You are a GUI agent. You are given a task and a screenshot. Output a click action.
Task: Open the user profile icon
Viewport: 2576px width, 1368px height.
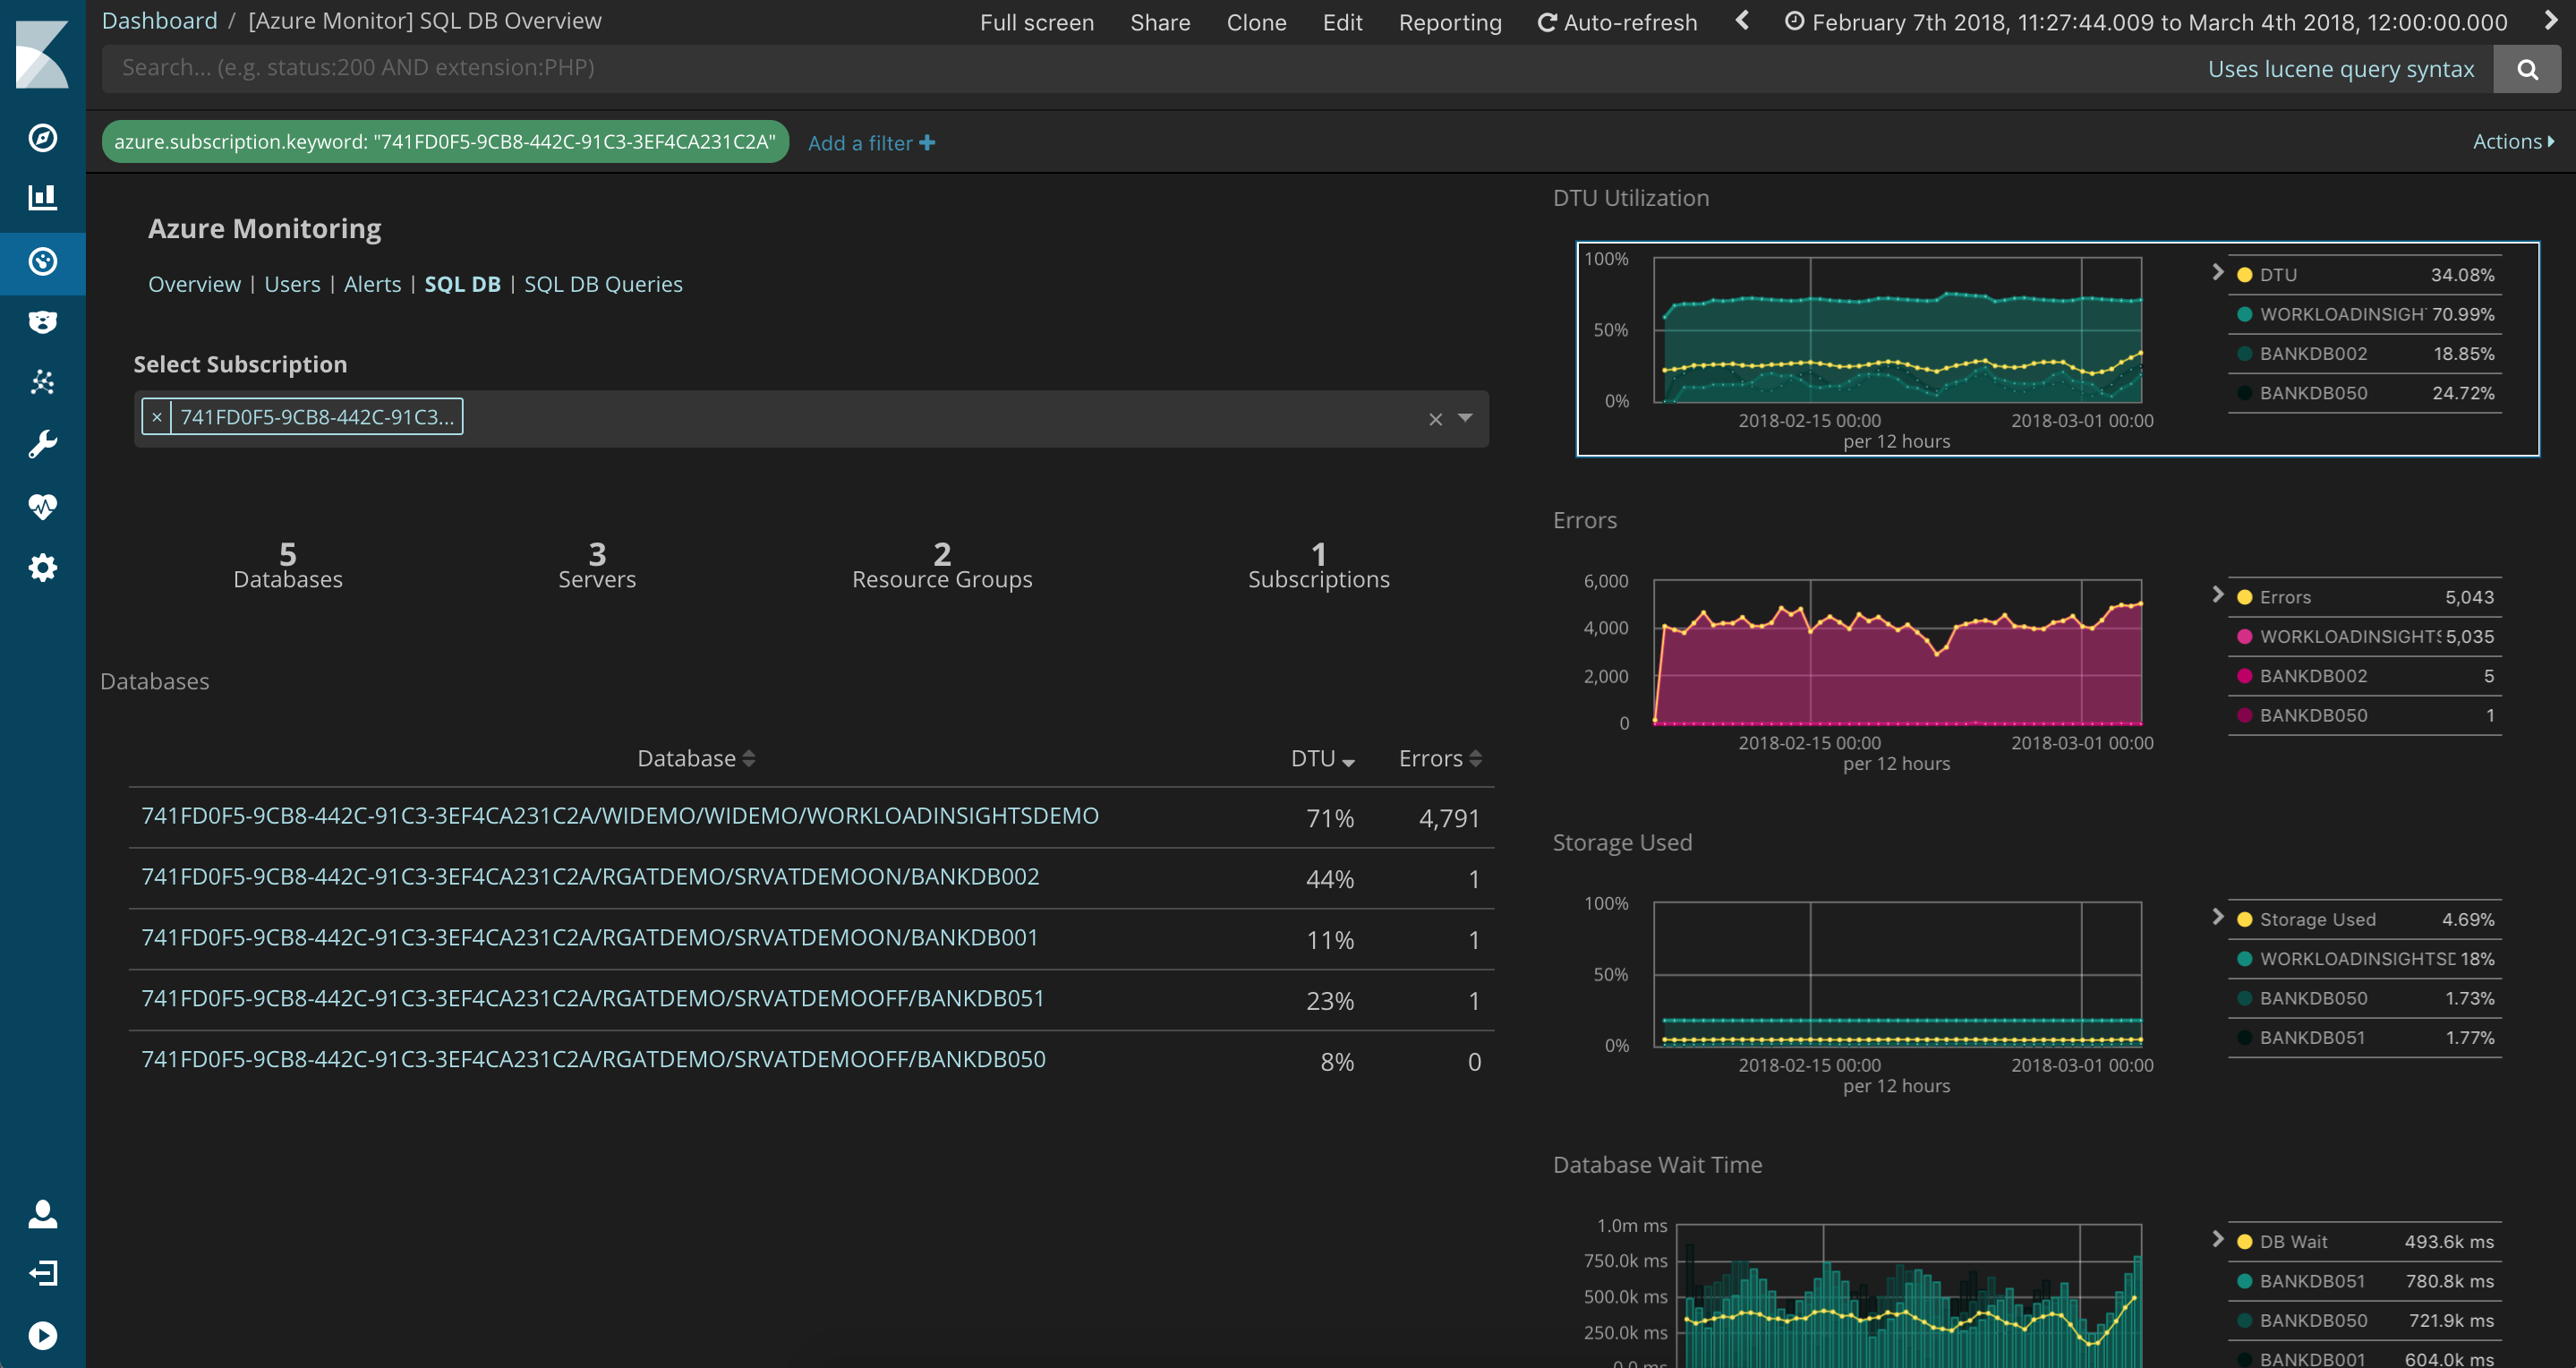pyautogui.click(x=42, y=1213)
